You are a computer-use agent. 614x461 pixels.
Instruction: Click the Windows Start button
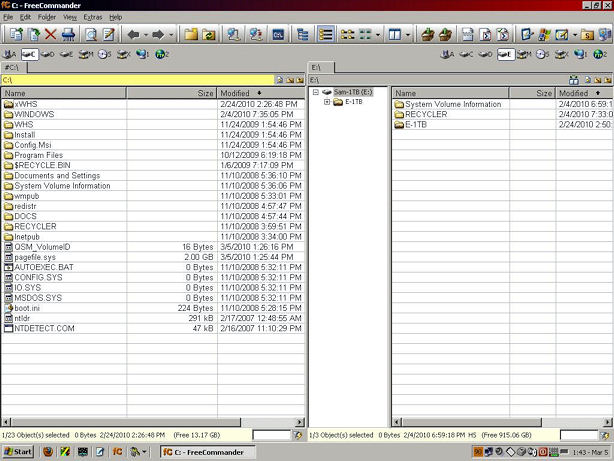[x=18, y=452]
